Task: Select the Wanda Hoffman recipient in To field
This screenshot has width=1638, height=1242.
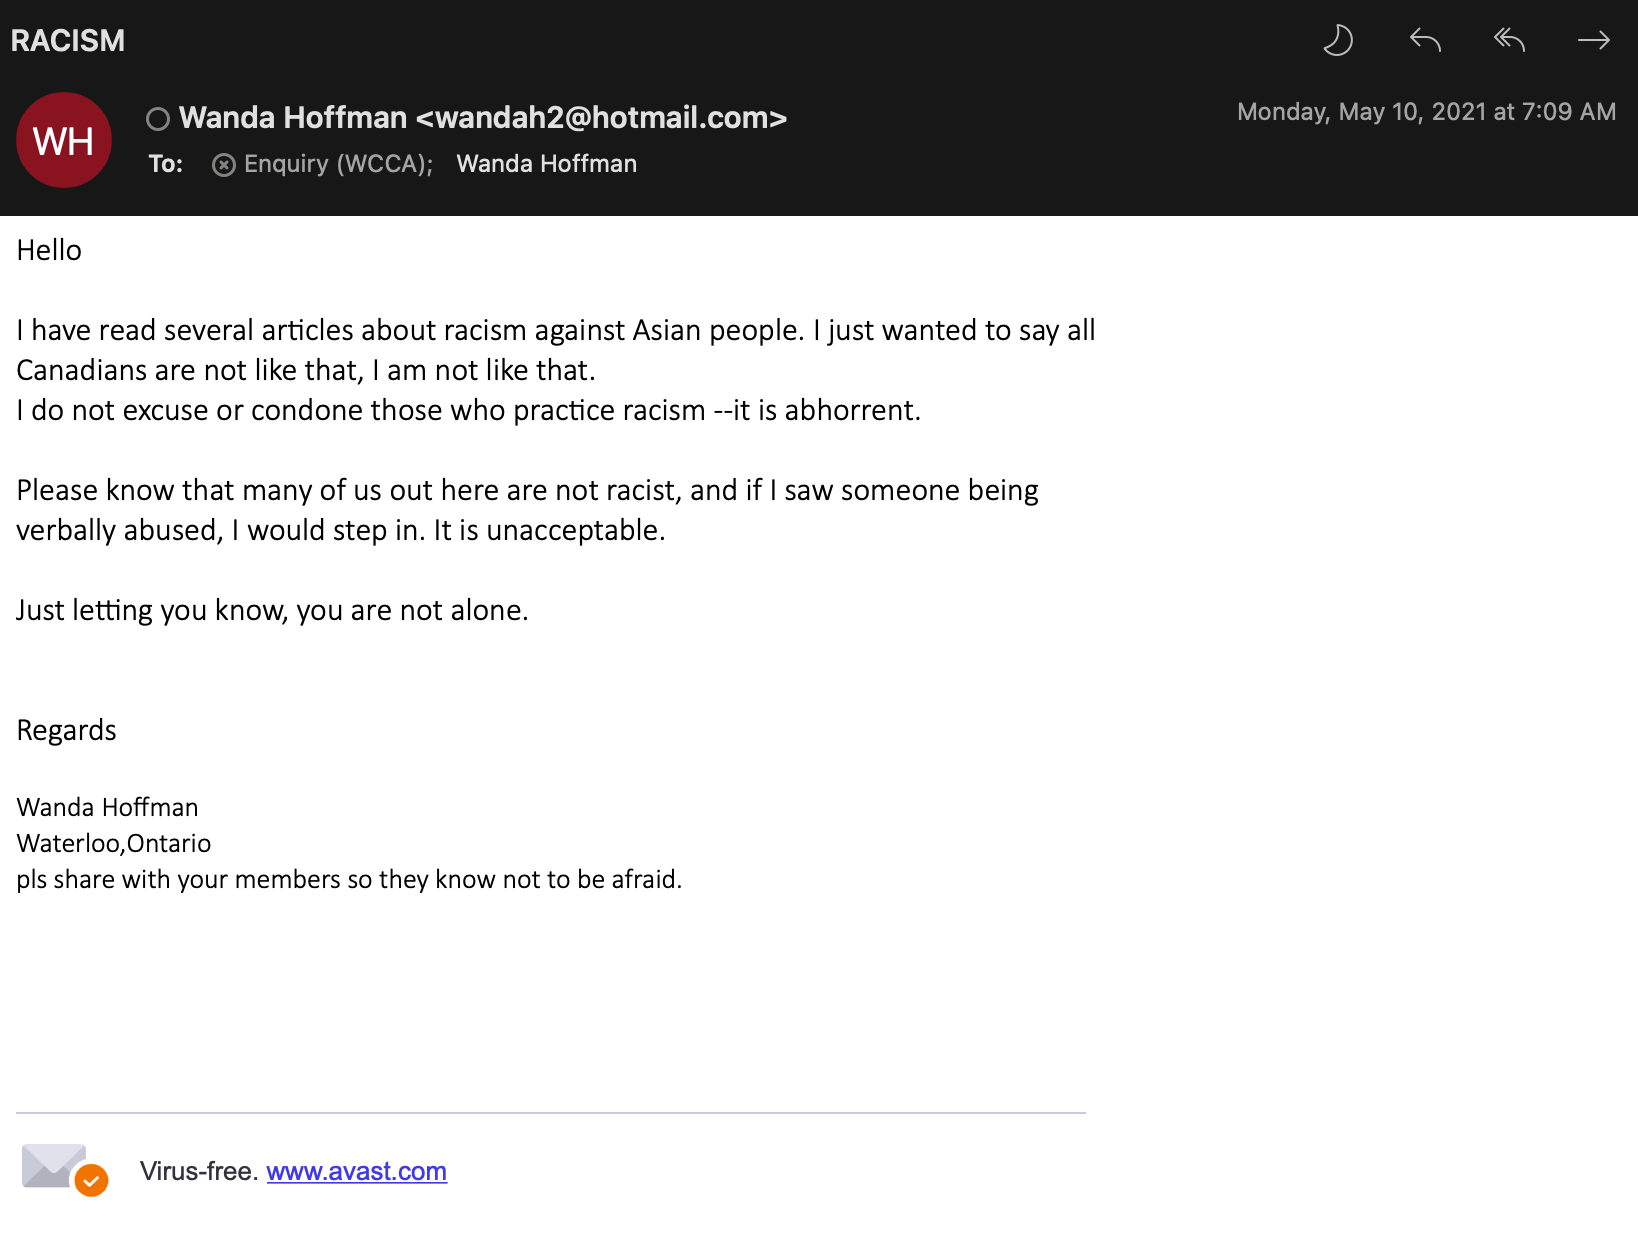Action: 546,164
